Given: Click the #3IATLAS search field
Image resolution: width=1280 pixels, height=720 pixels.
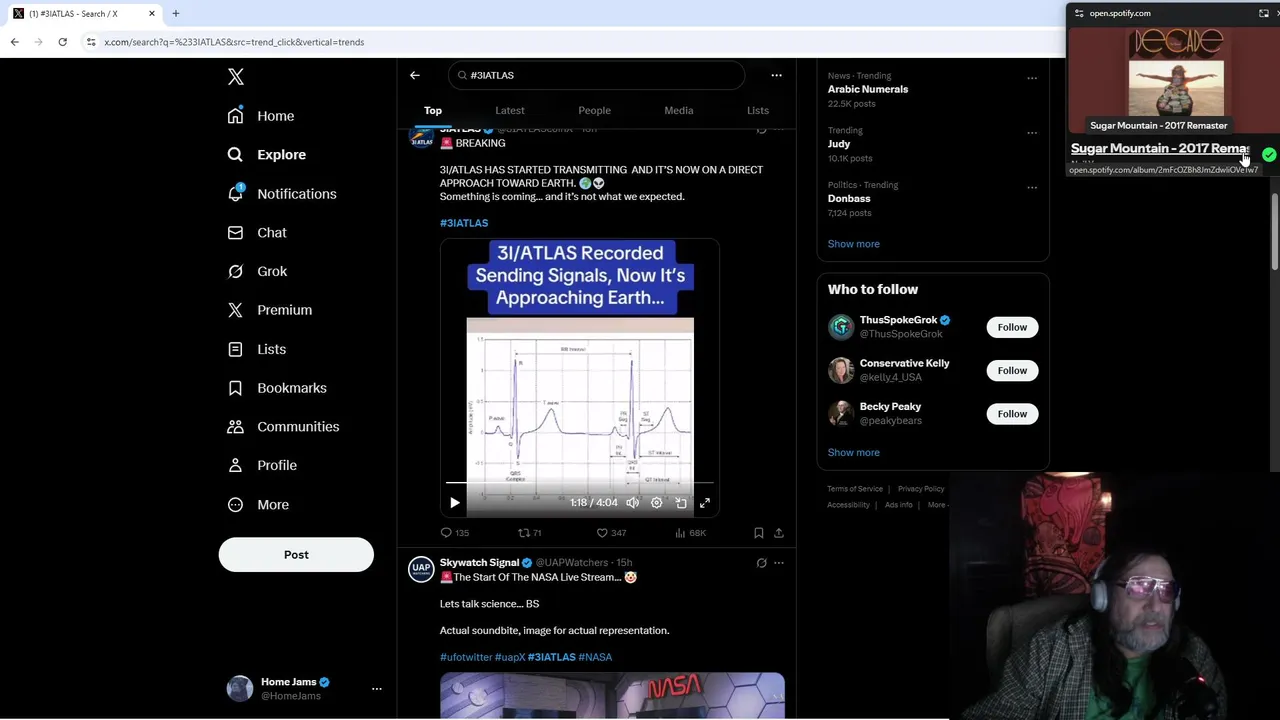Looking at the screenshot, I should tap(597, 75).
